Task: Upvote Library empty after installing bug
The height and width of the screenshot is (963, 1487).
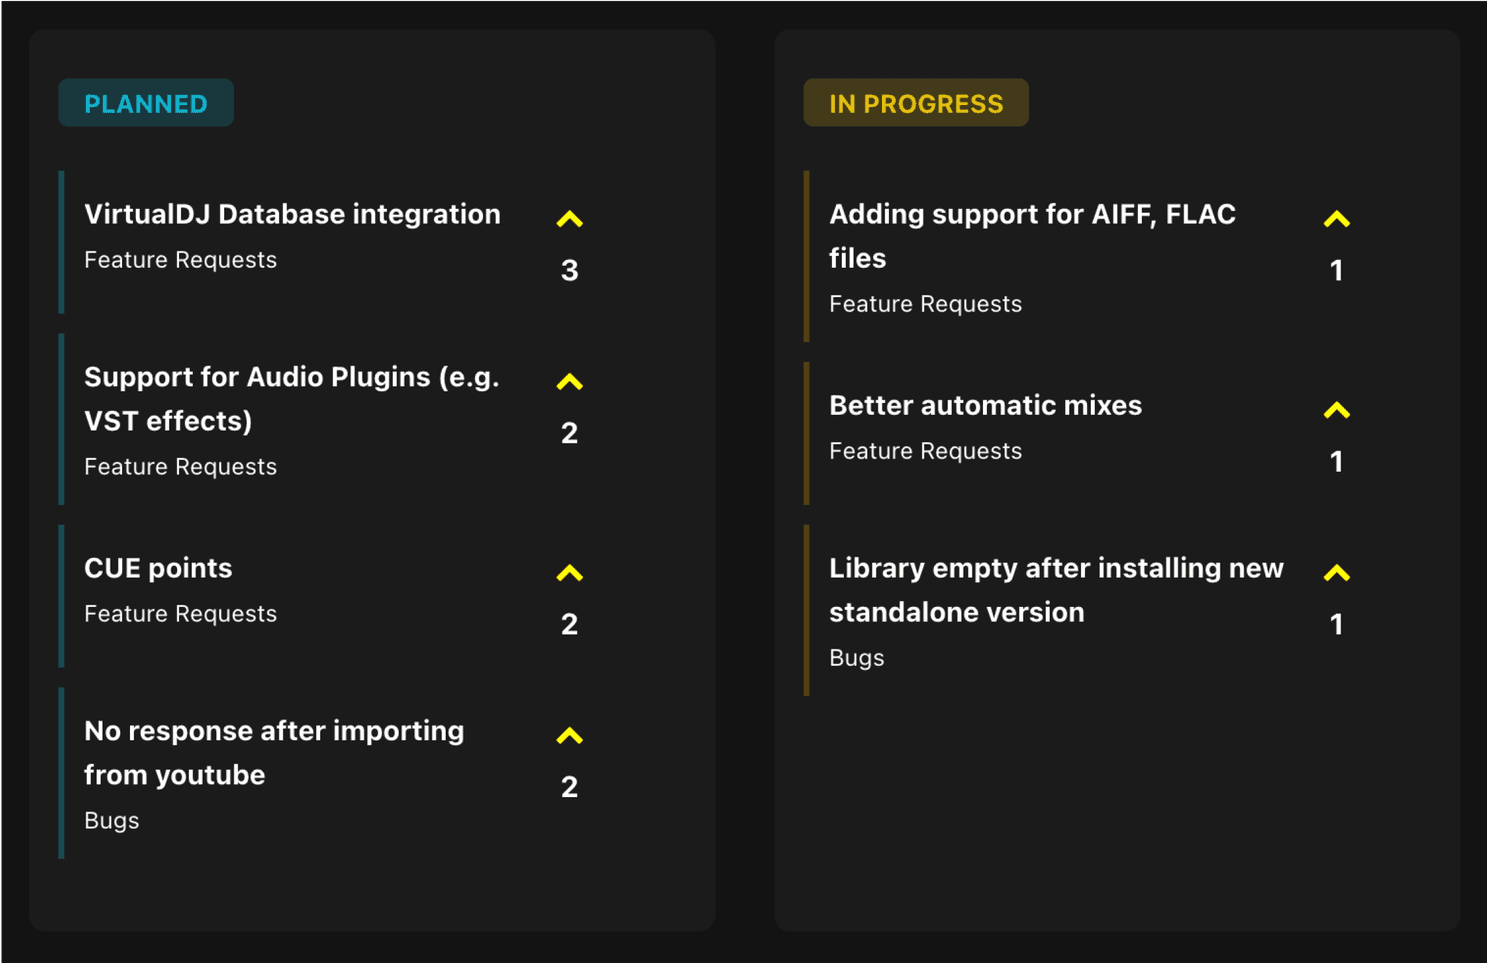Action: pos(1336,573)
